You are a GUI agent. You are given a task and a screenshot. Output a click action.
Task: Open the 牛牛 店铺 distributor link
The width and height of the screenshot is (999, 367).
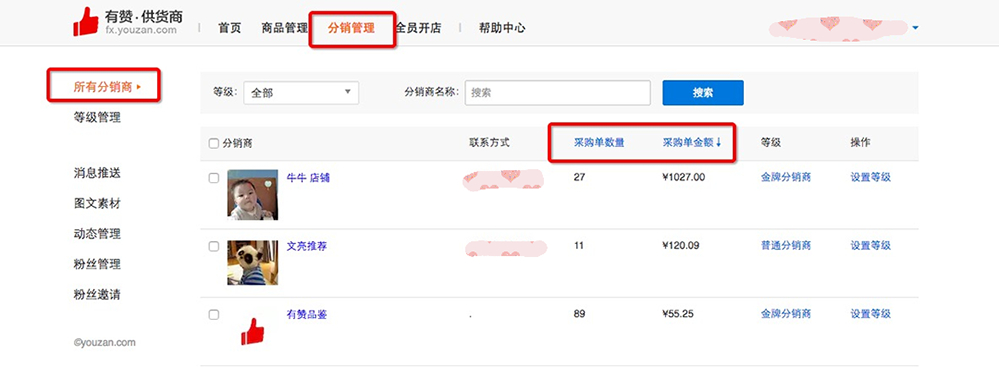tap(308, 178)
